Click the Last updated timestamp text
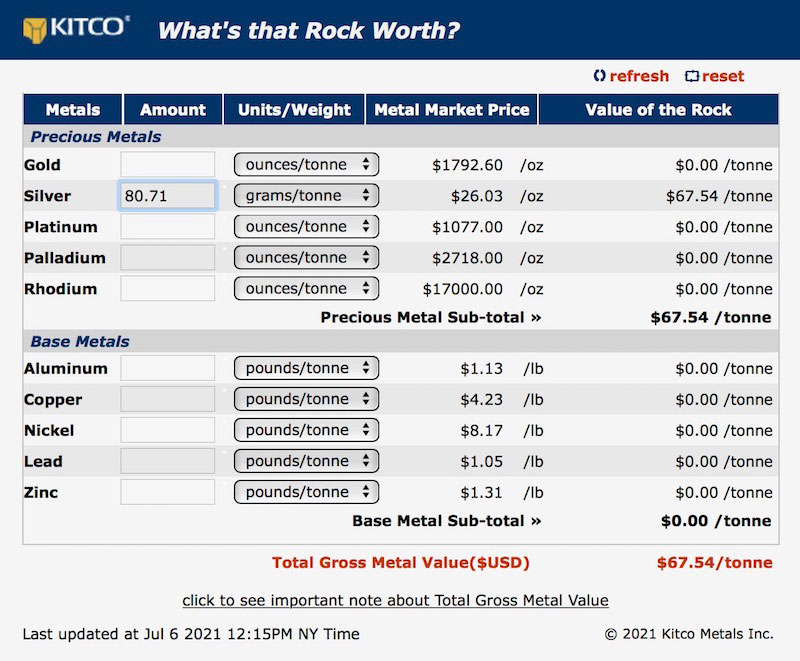The image size is (800, 661). 191,634
